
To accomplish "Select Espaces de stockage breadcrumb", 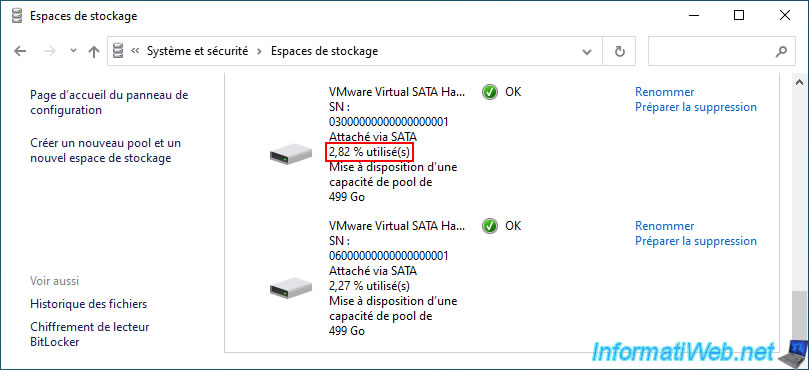I will pos(325,51).
